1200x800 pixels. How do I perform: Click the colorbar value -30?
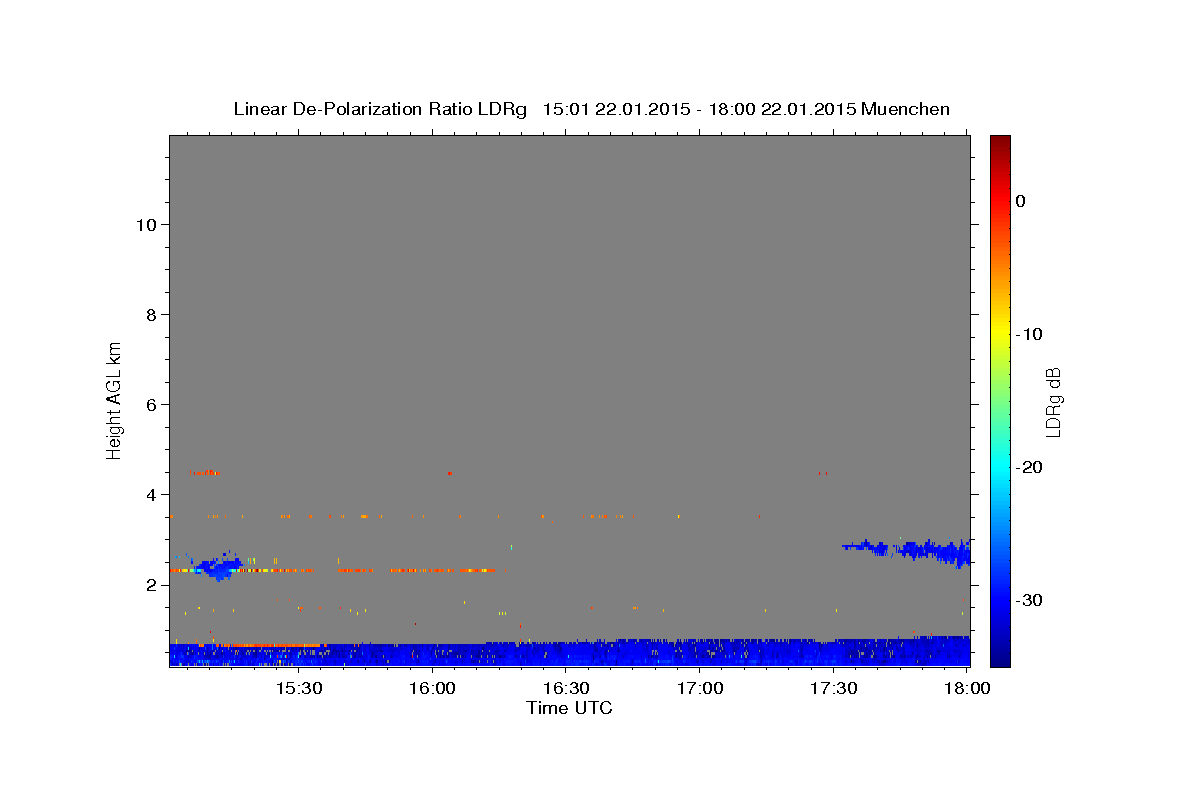[x=1030, y=600]
